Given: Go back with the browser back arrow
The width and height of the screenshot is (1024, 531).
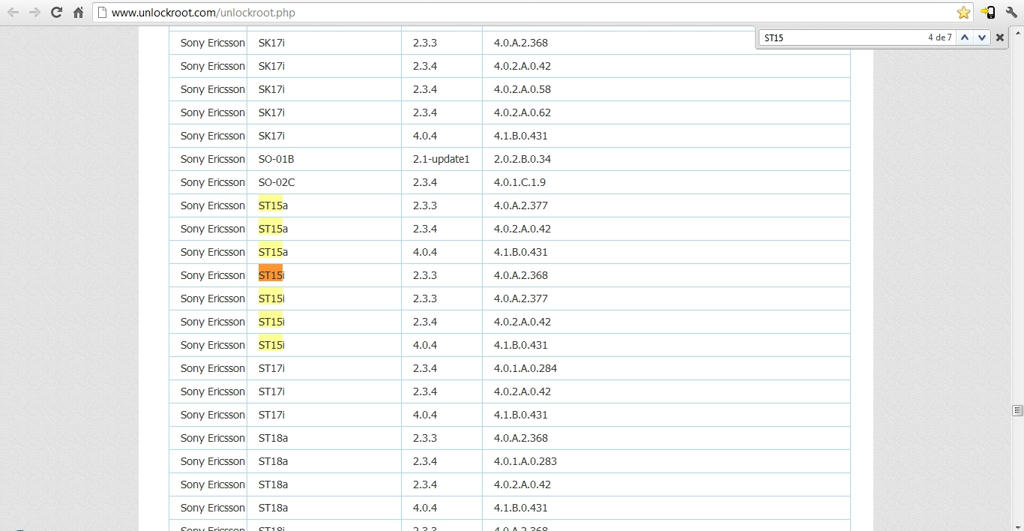Looking at the screenshot, I should tap(13, 12).
